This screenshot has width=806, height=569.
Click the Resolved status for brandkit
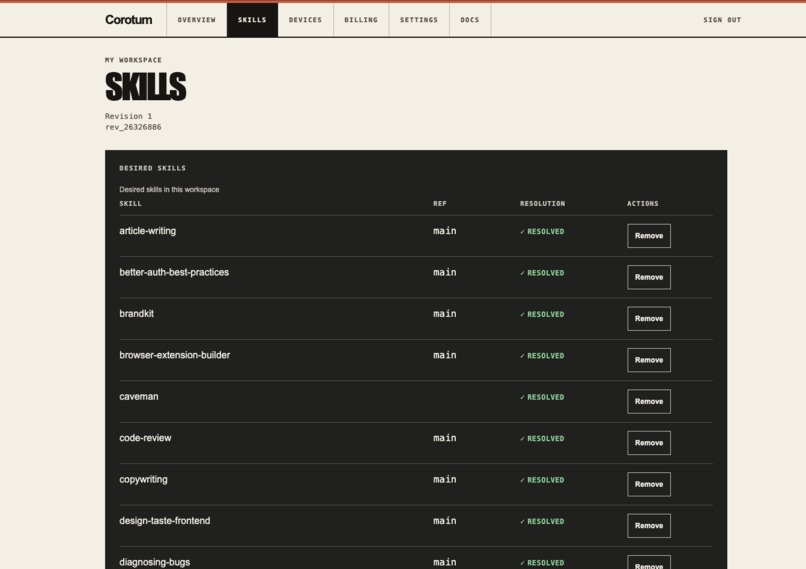point(542,315)
